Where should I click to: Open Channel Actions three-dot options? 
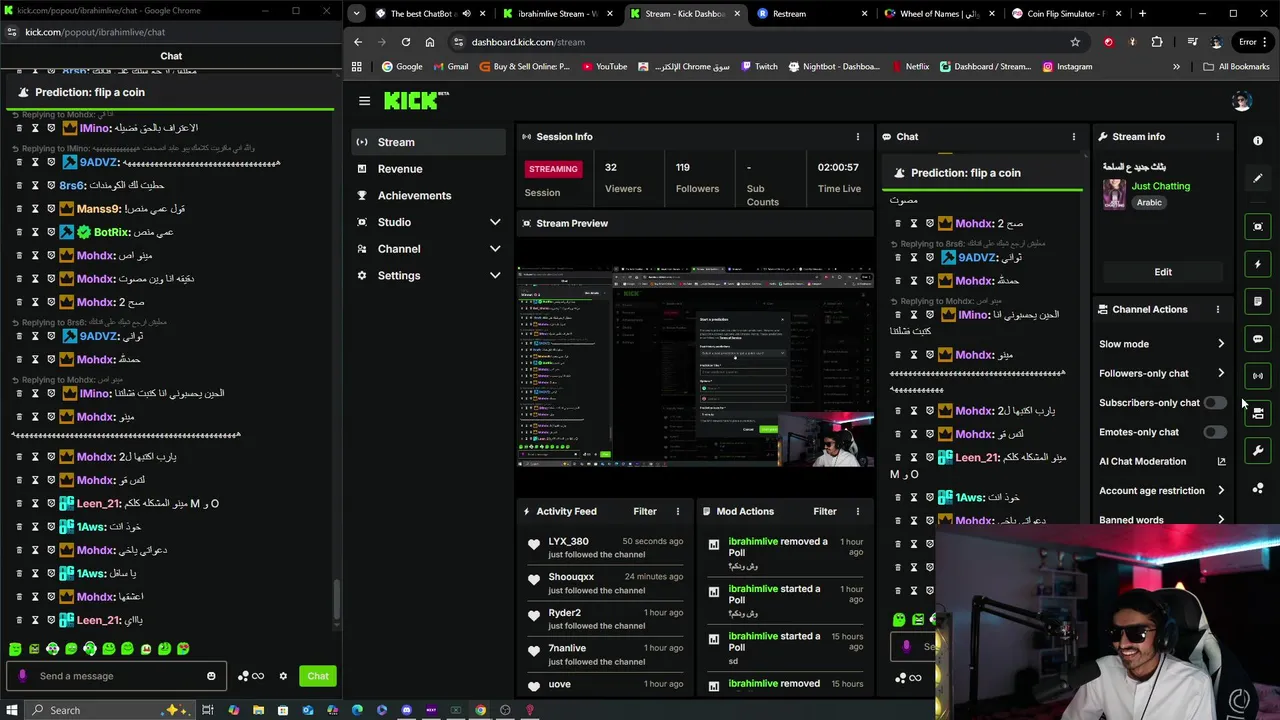[x=1218, y=310]
